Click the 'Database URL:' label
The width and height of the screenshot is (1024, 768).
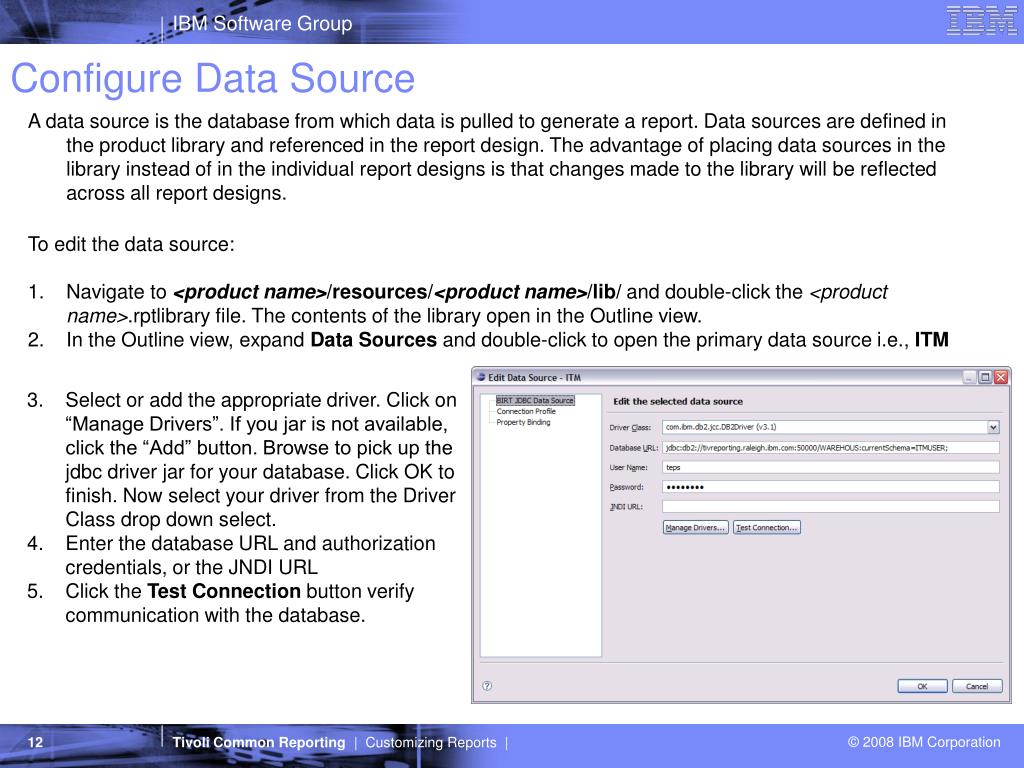[x=633, y=448]
